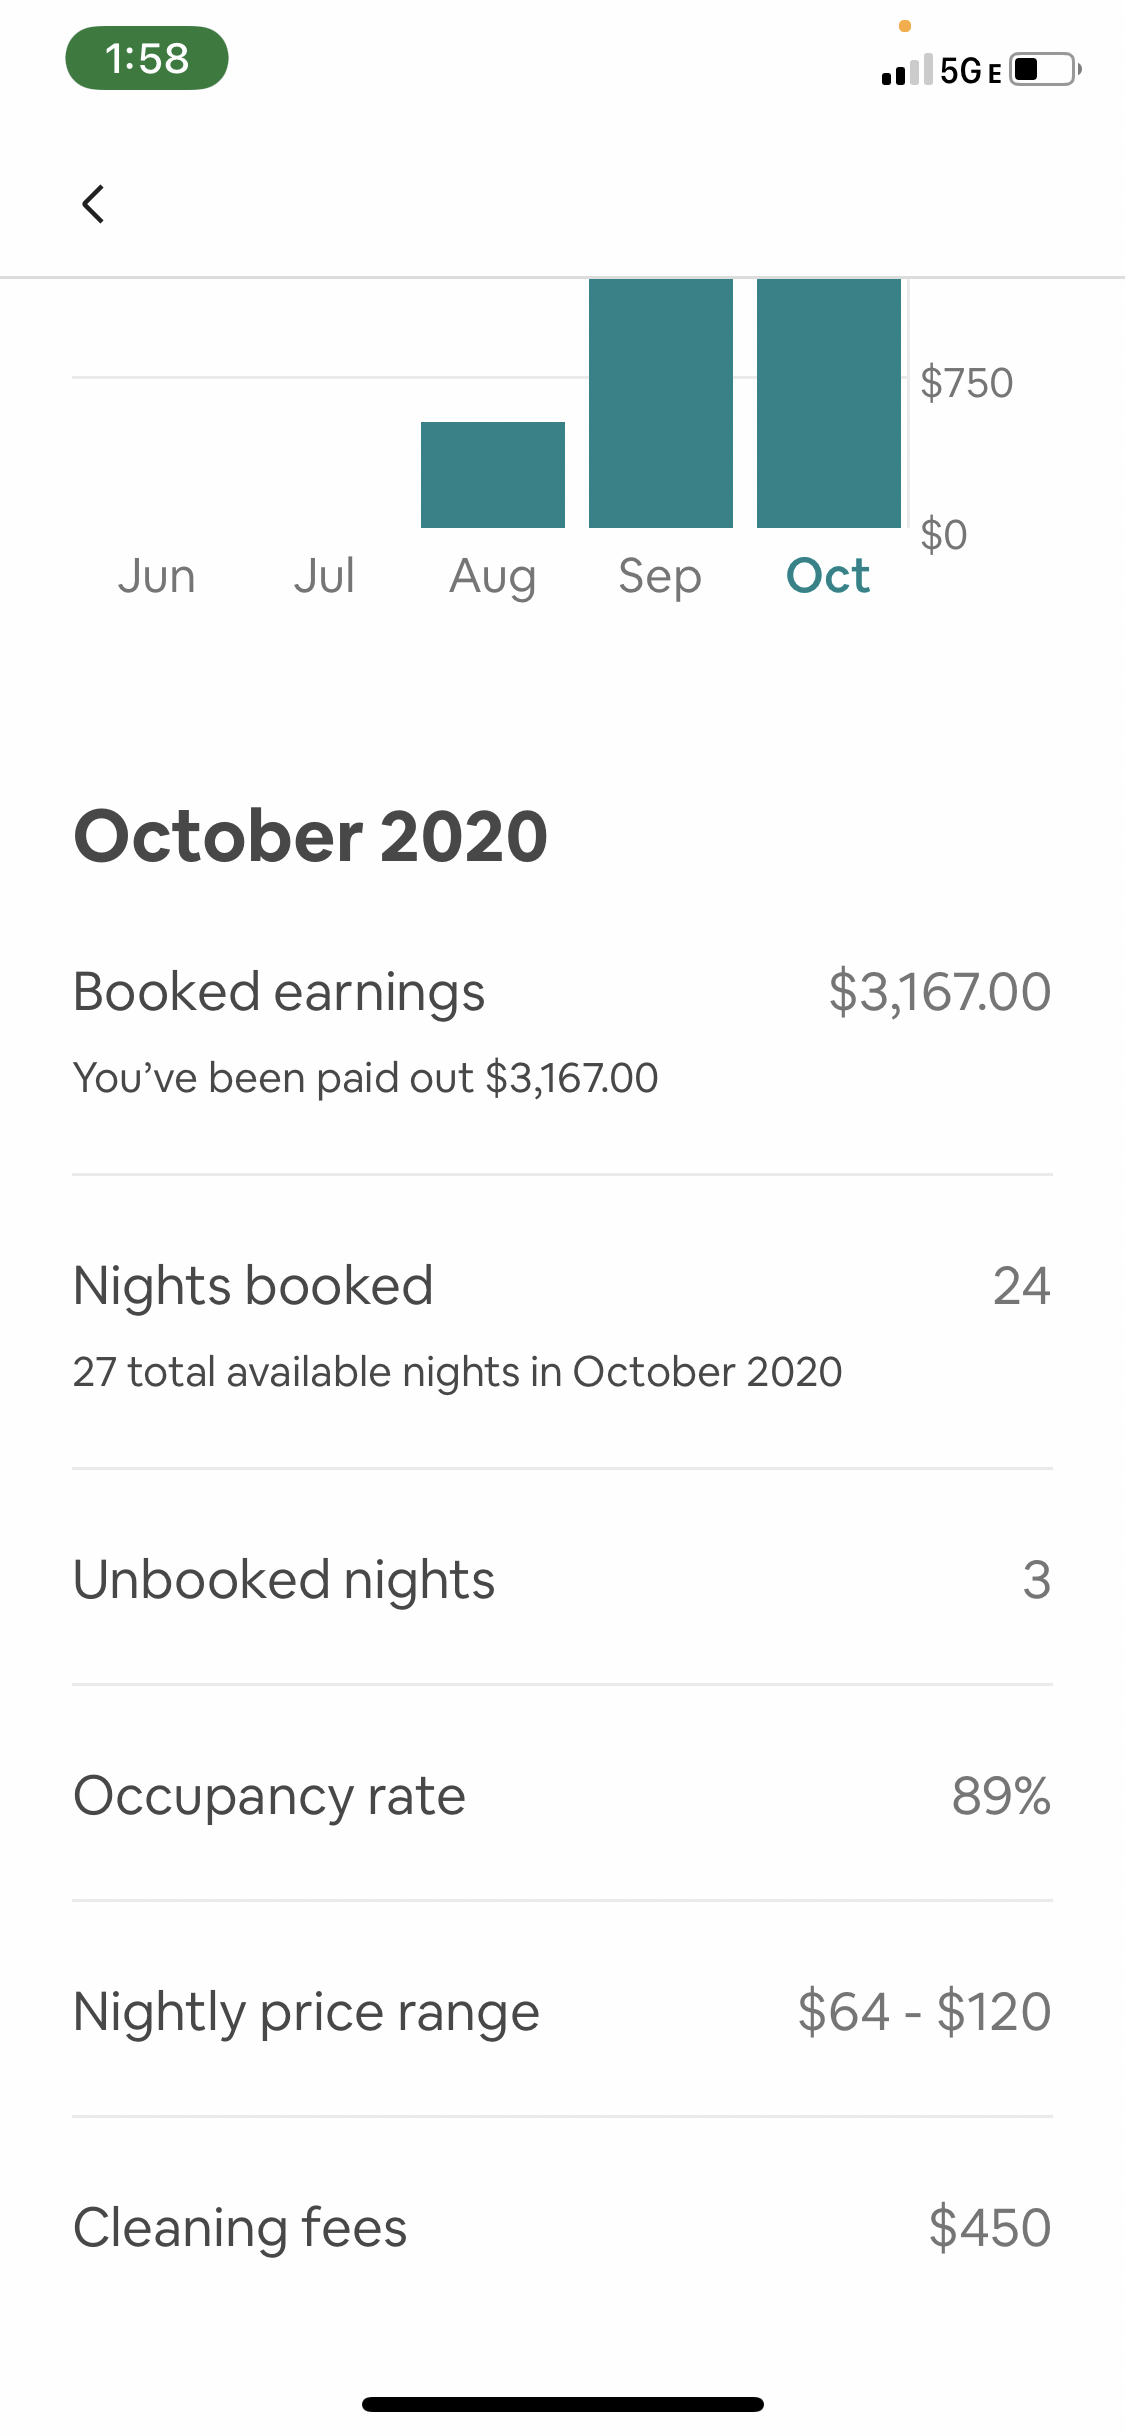Tap the home indicator bar
This screenshot has height=2436, width=1125.
(562, 2404)
